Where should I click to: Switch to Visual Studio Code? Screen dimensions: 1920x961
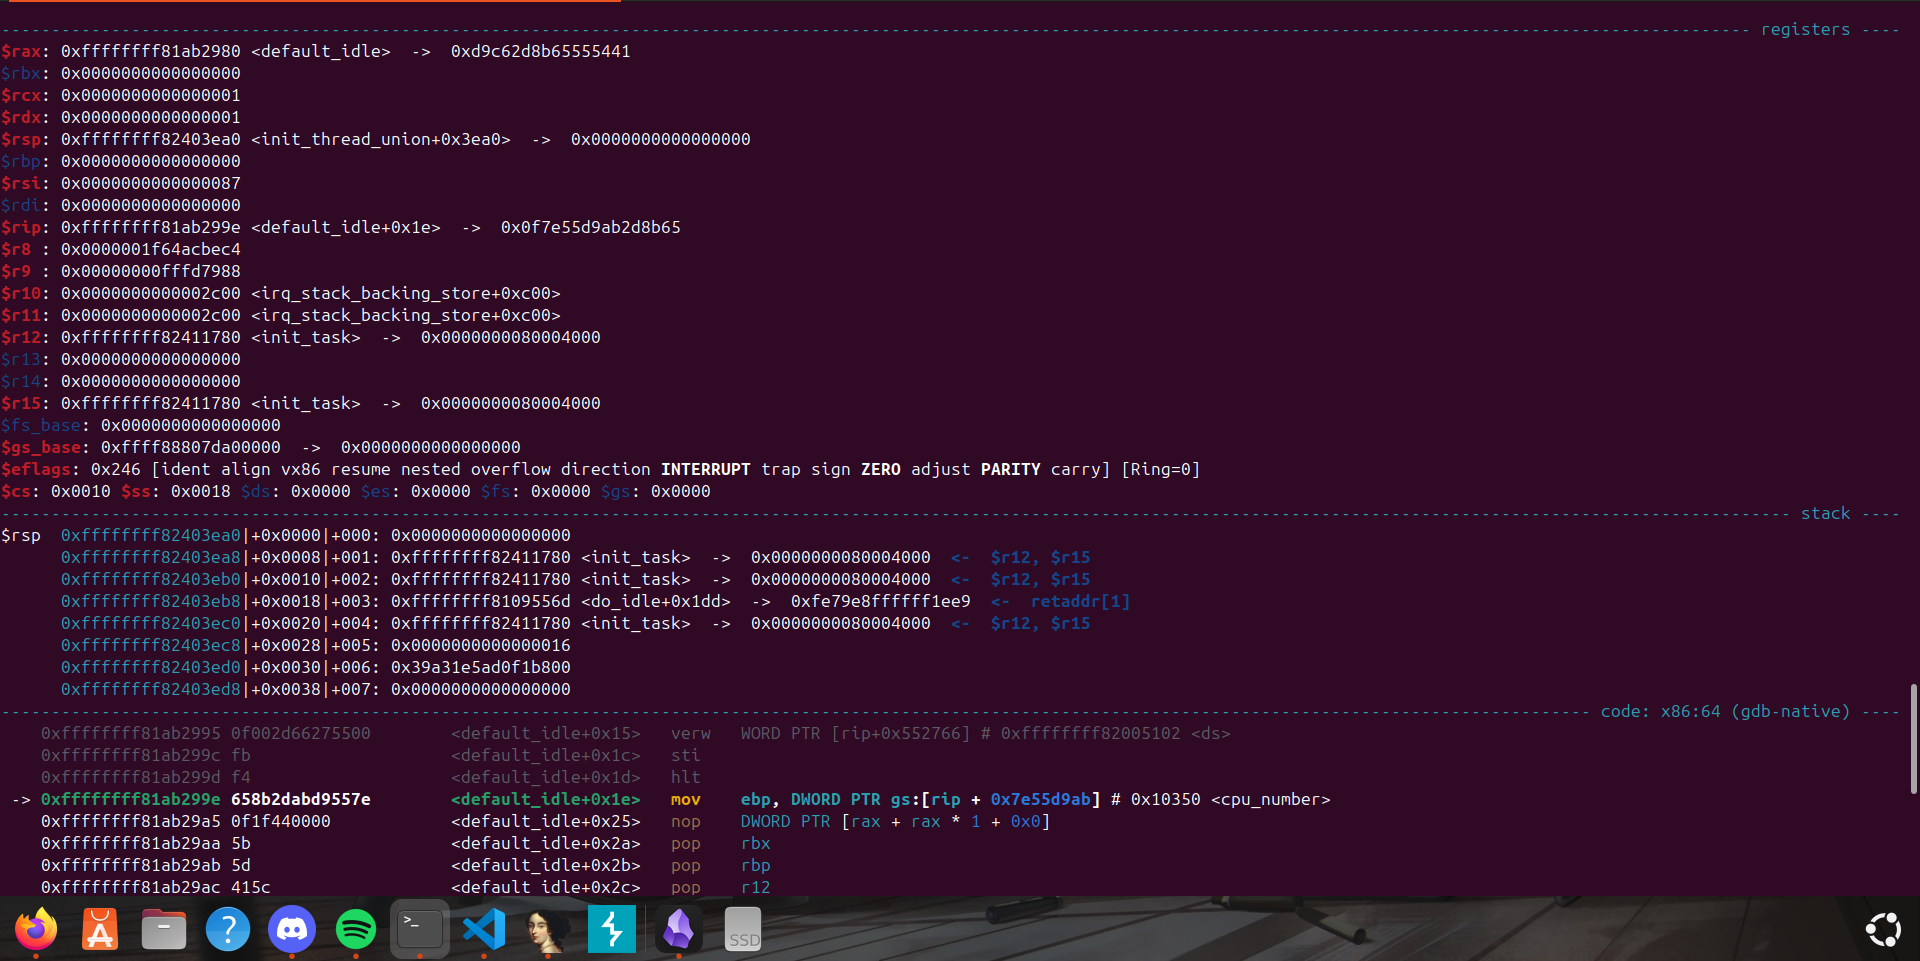pos(484,930)
